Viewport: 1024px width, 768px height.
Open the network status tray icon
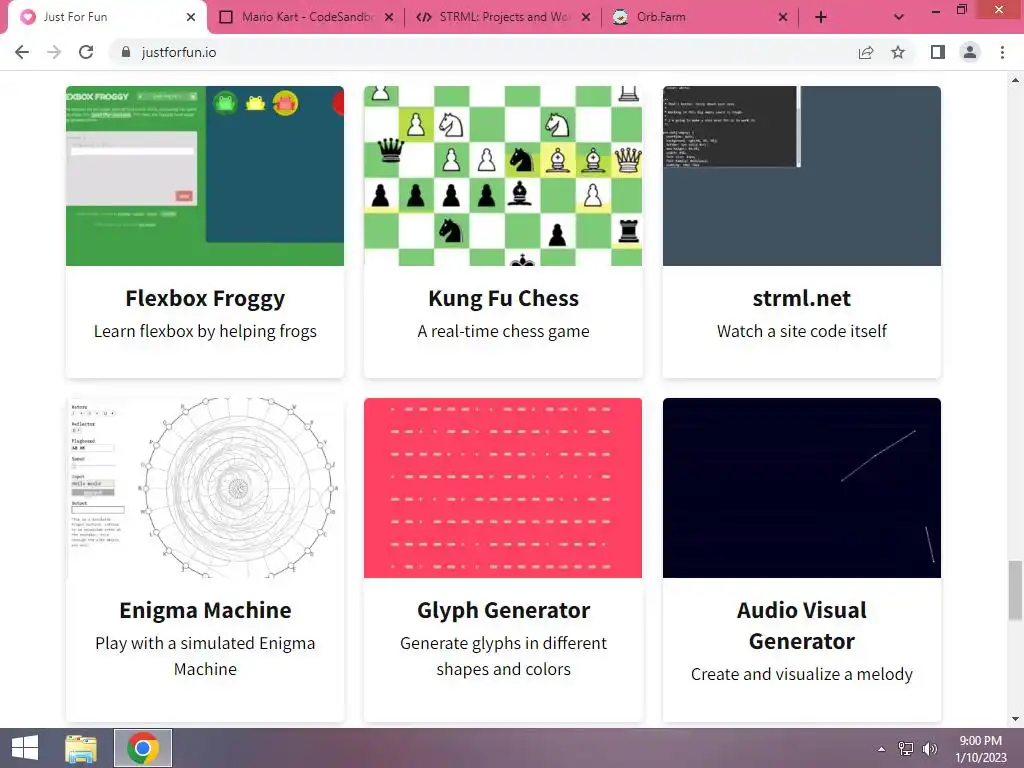click(x=906, y=749)
